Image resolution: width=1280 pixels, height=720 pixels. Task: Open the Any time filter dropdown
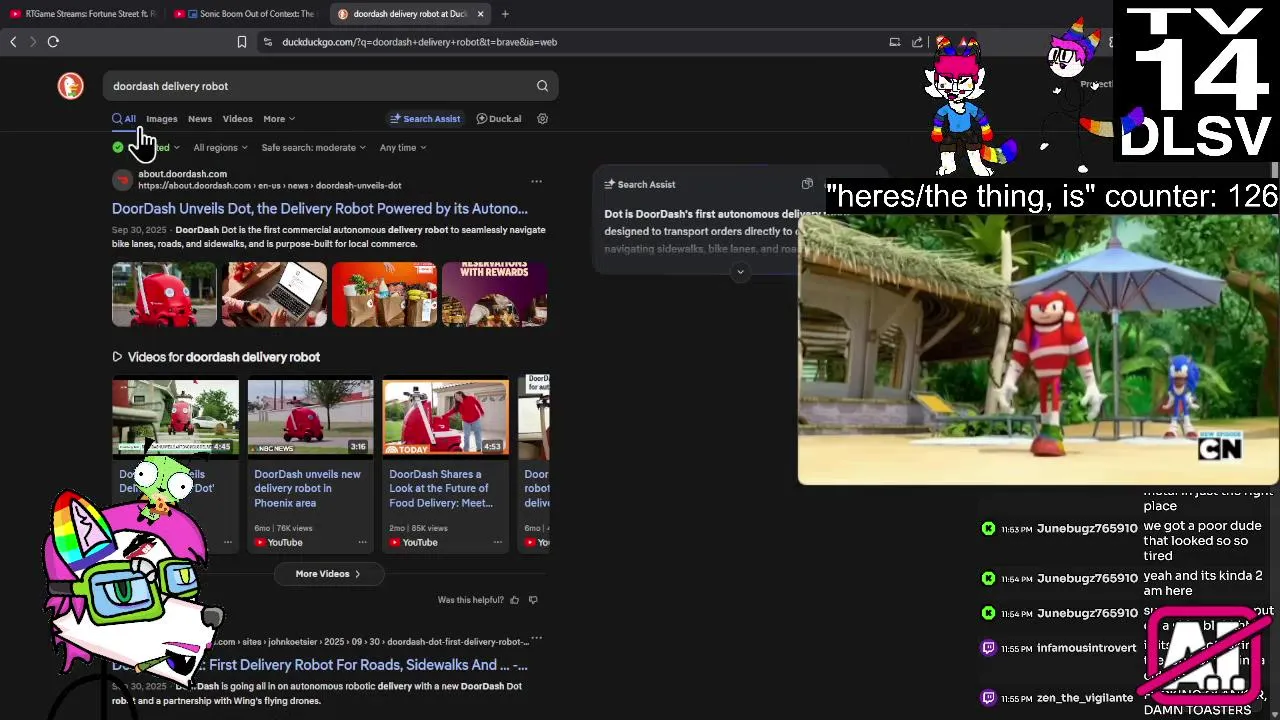point(403,148)
